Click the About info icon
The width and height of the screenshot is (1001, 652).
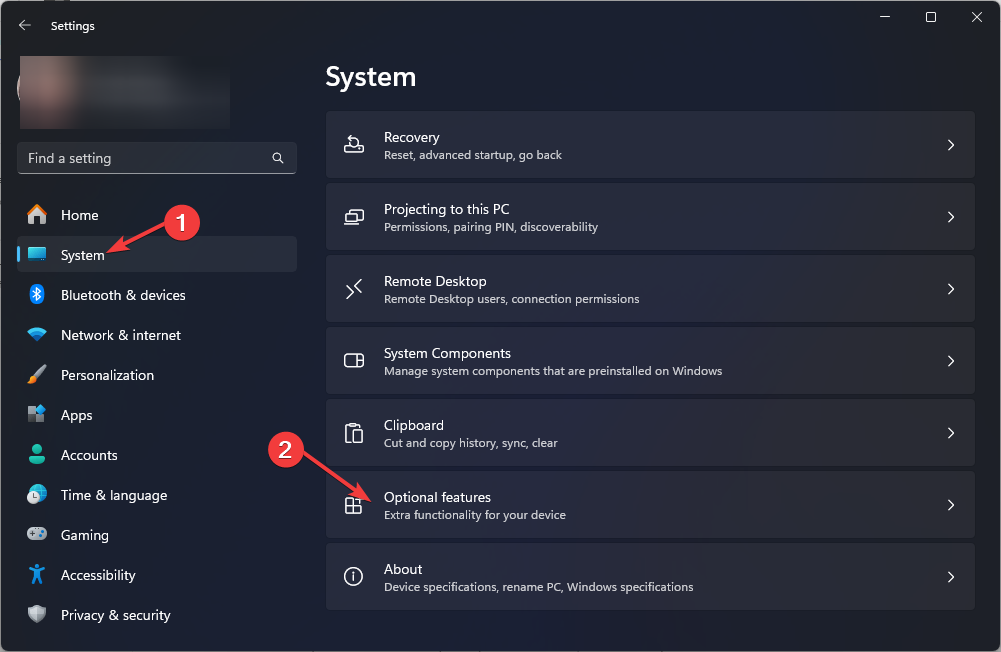click(x=354, y=577)
